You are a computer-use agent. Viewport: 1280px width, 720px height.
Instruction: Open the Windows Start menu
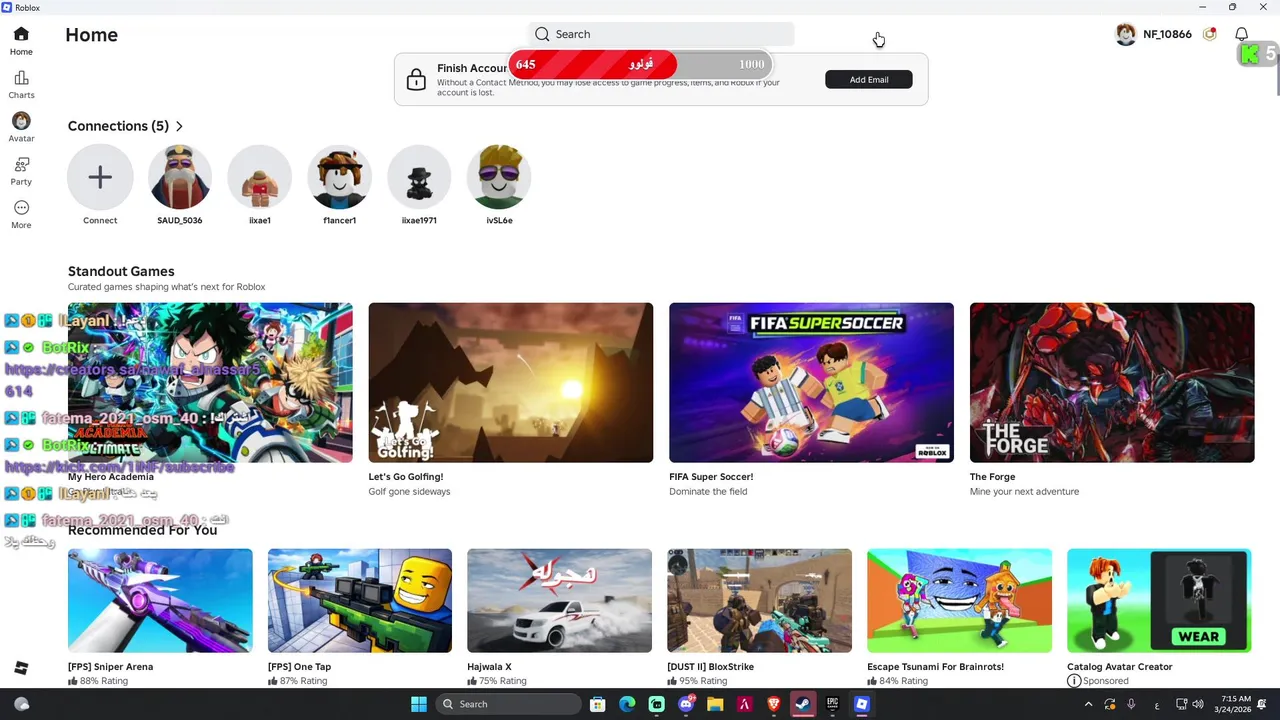click(x=419, y=704)
